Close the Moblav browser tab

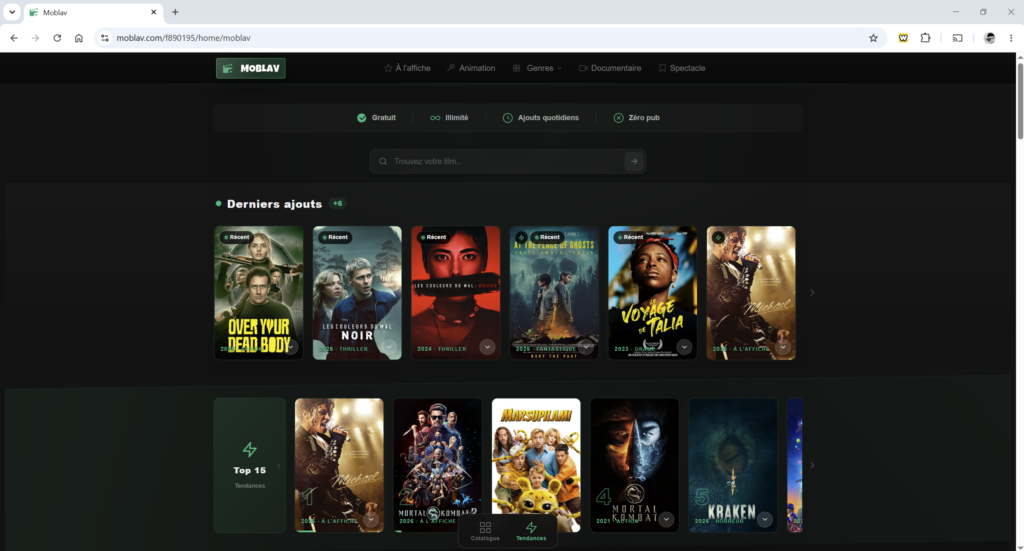pos(153,12)
